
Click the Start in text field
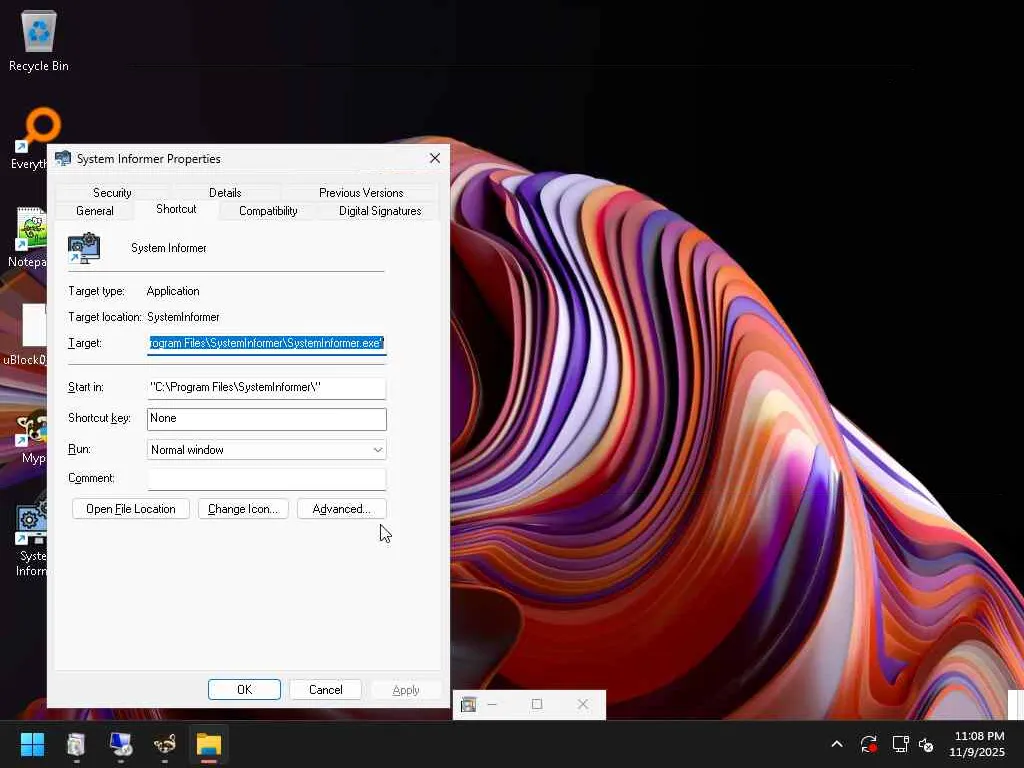pyautogui.click(x=266, y=387)
